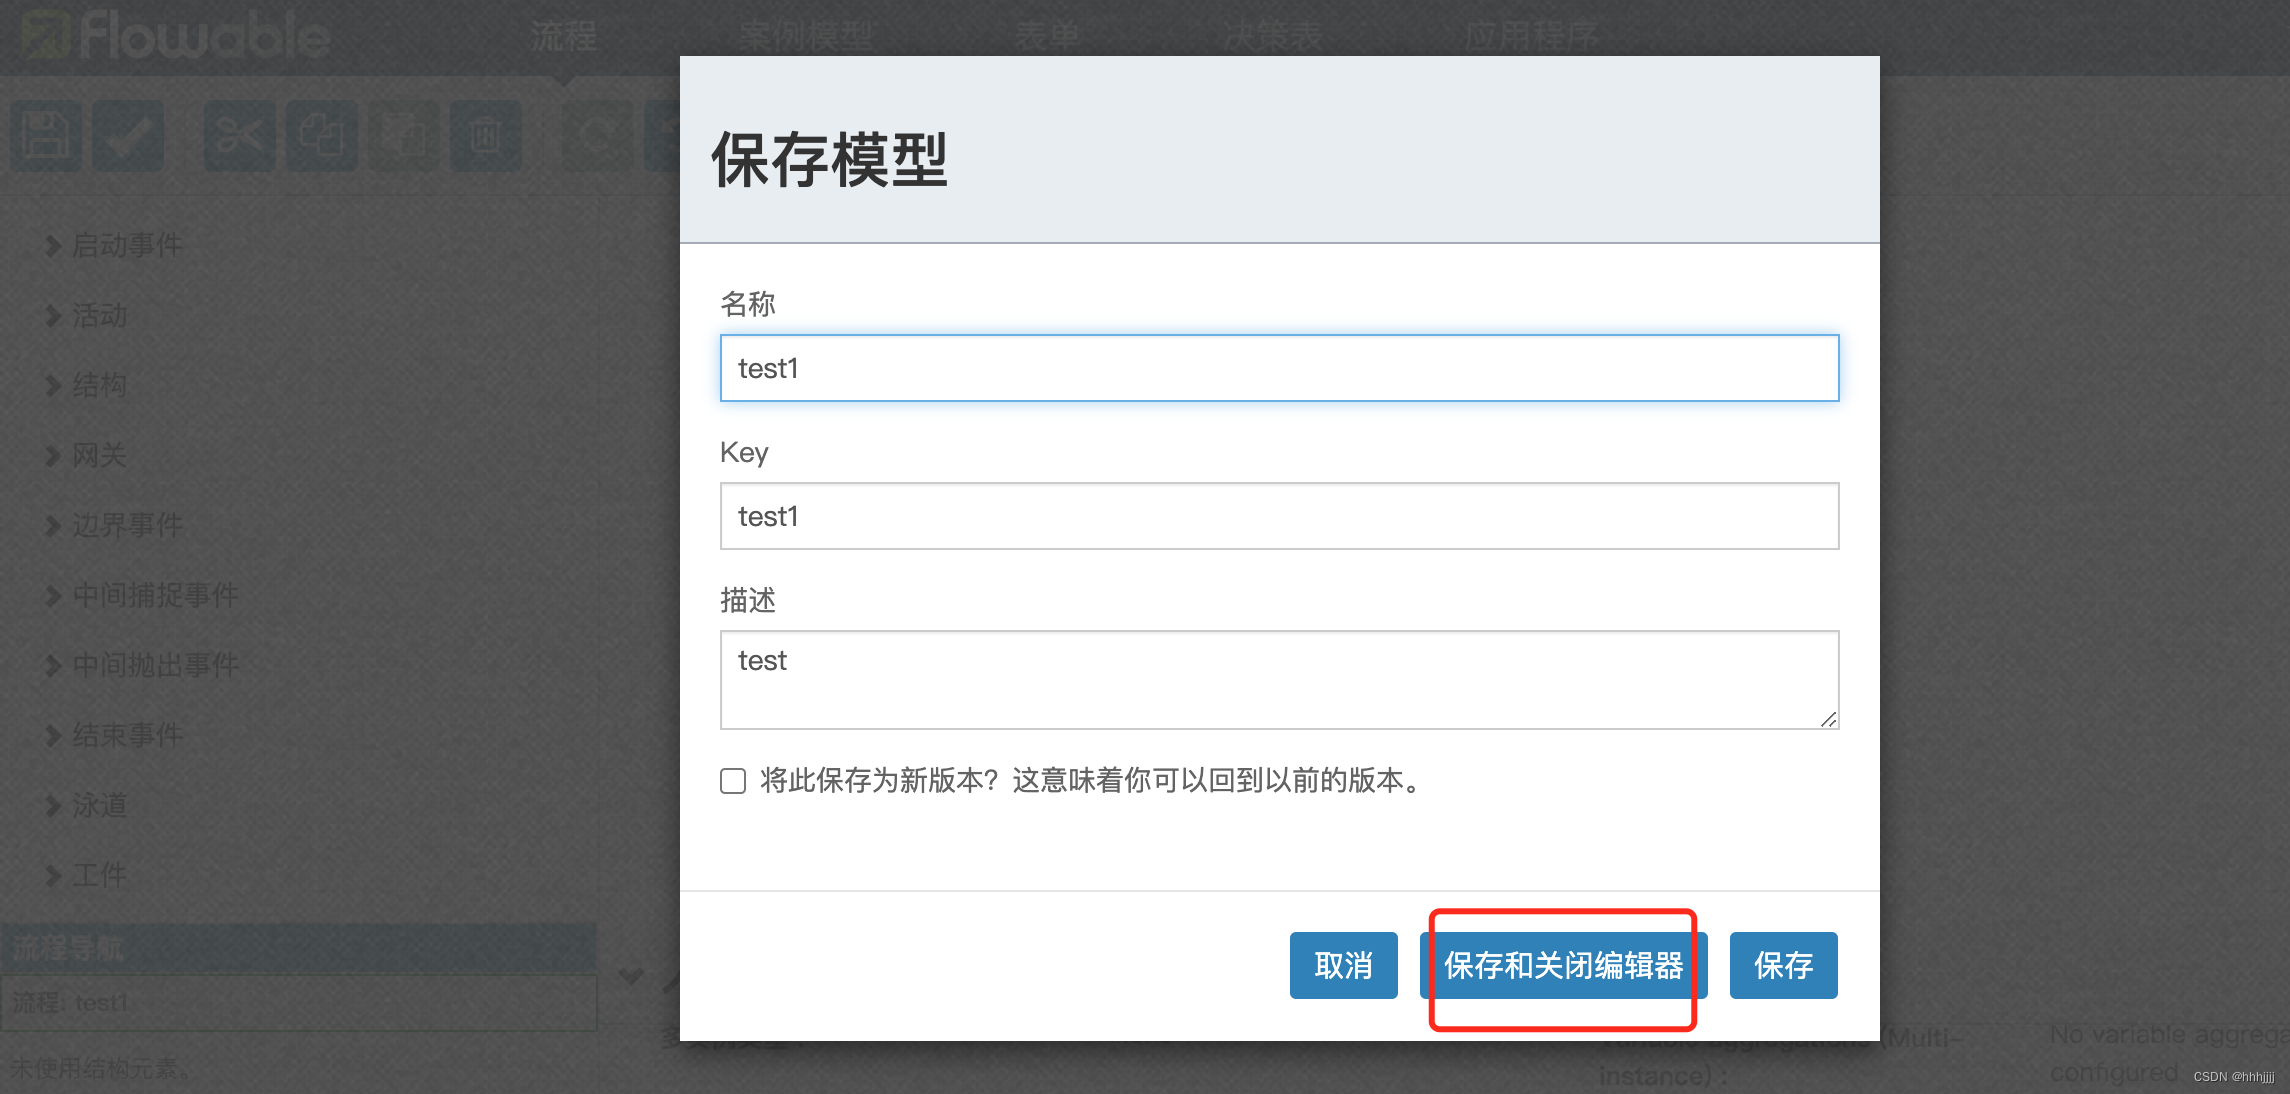2290x1094 pixels.
Task: Expand the 活动 palette group
Action: pos(87,315)
